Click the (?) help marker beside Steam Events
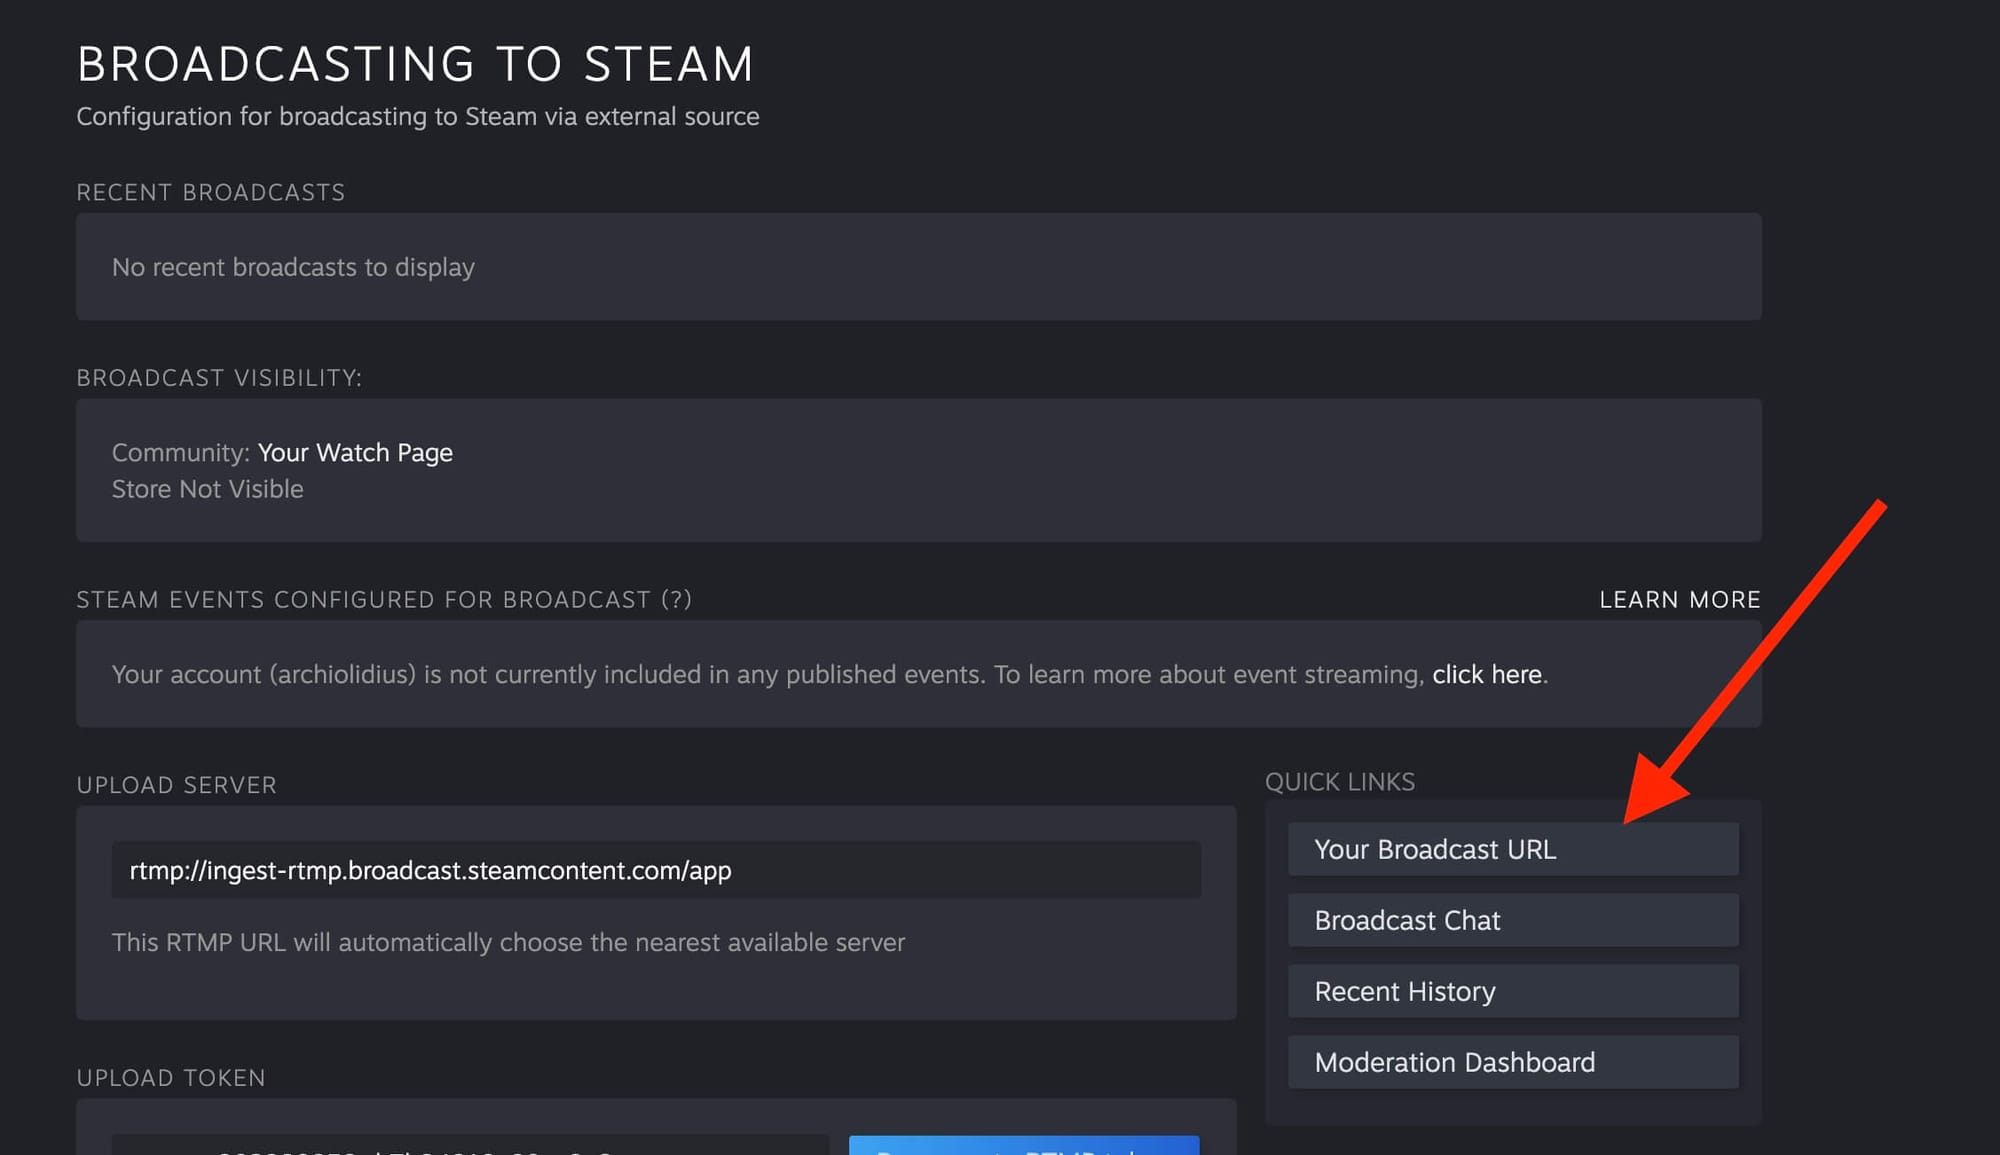This screenshot has width=2000, height=1155. pyautogui.click(x=677, y=600)
